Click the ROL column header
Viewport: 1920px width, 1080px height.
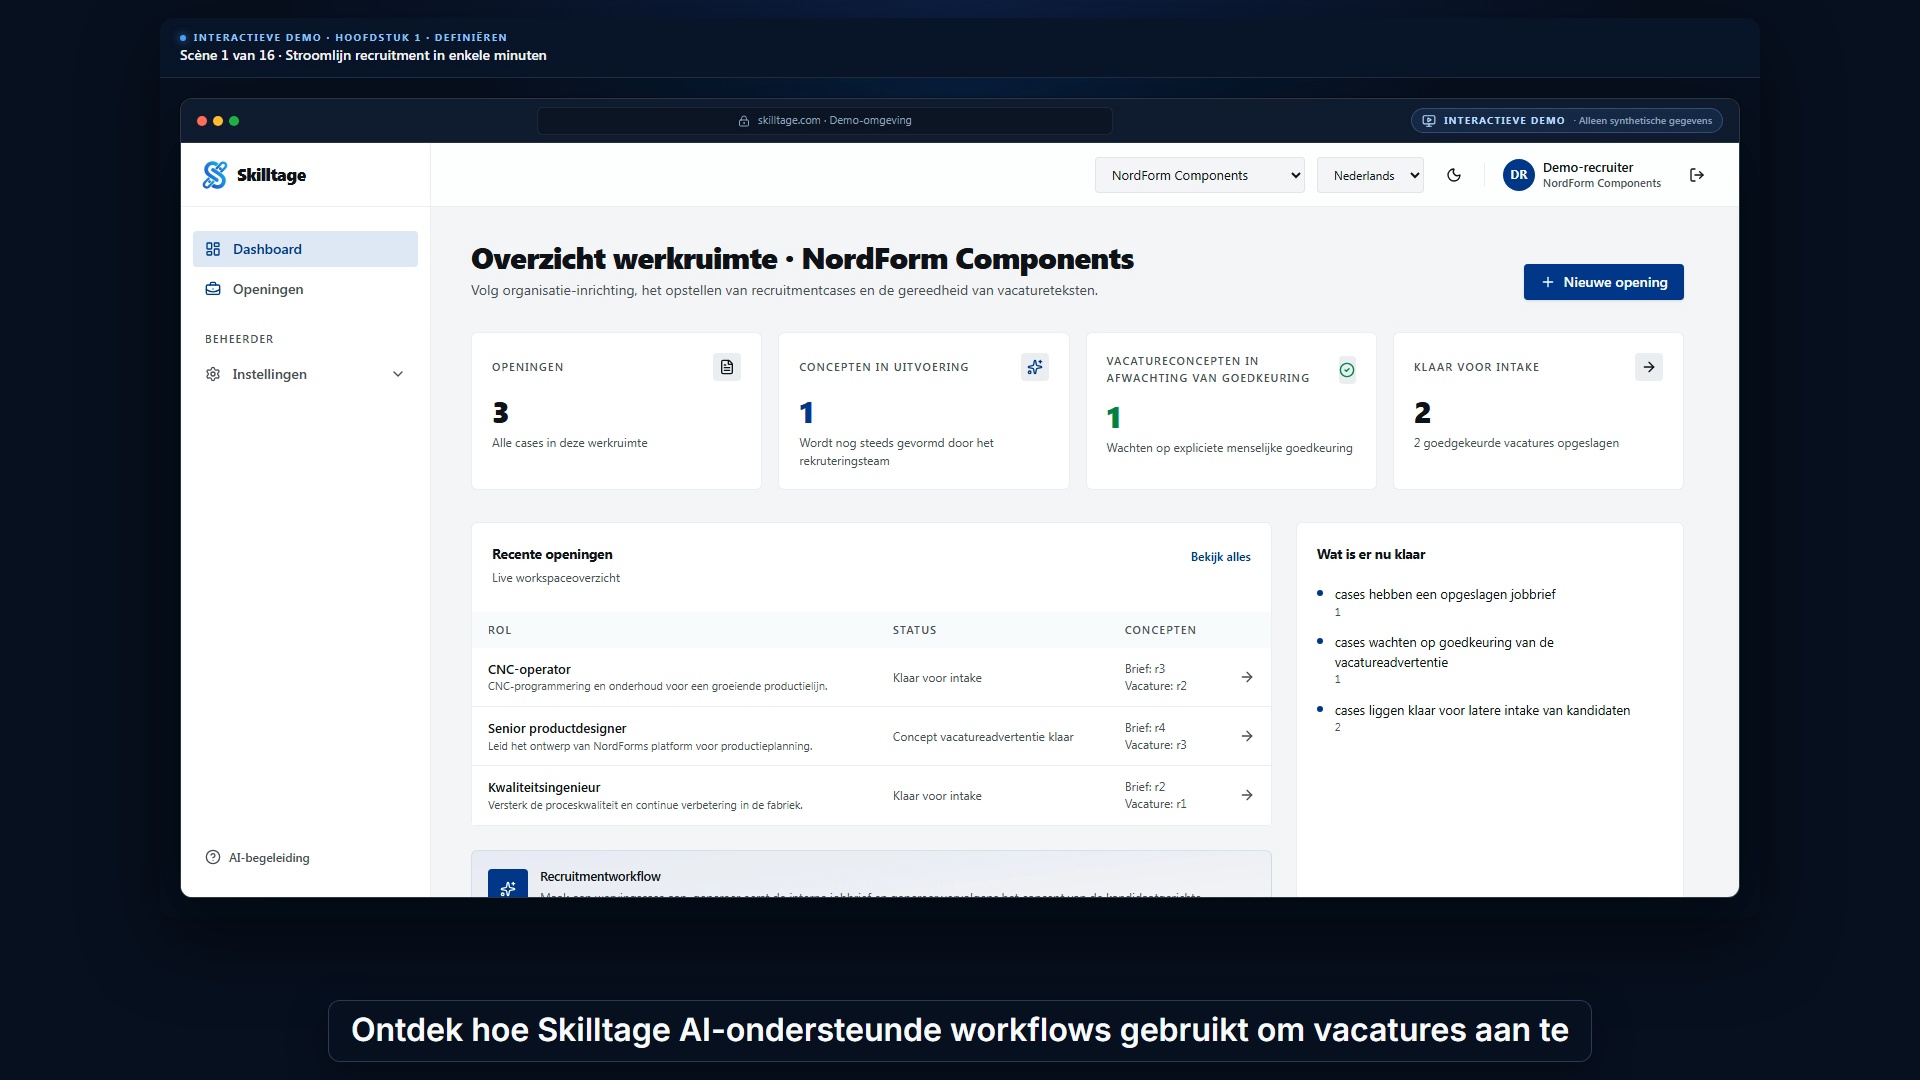(499, 630)
